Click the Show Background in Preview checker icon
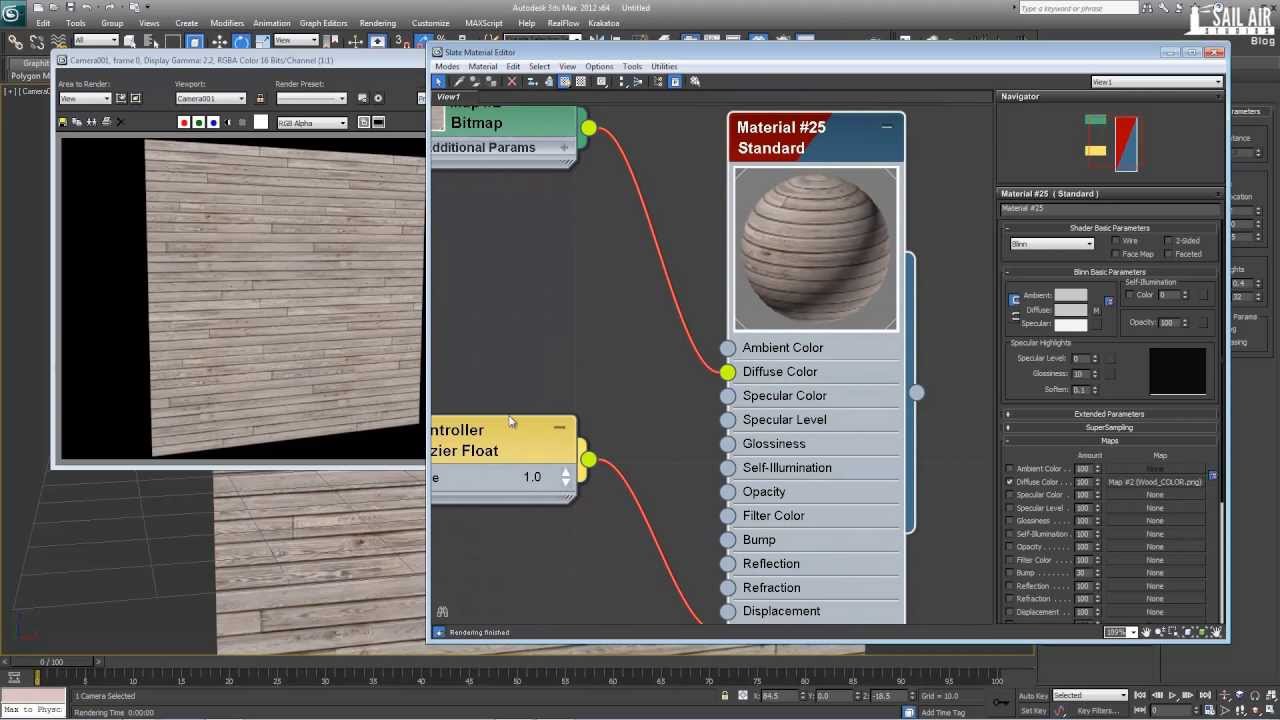This screenshot has height=720, width=1280. (581, 81)
